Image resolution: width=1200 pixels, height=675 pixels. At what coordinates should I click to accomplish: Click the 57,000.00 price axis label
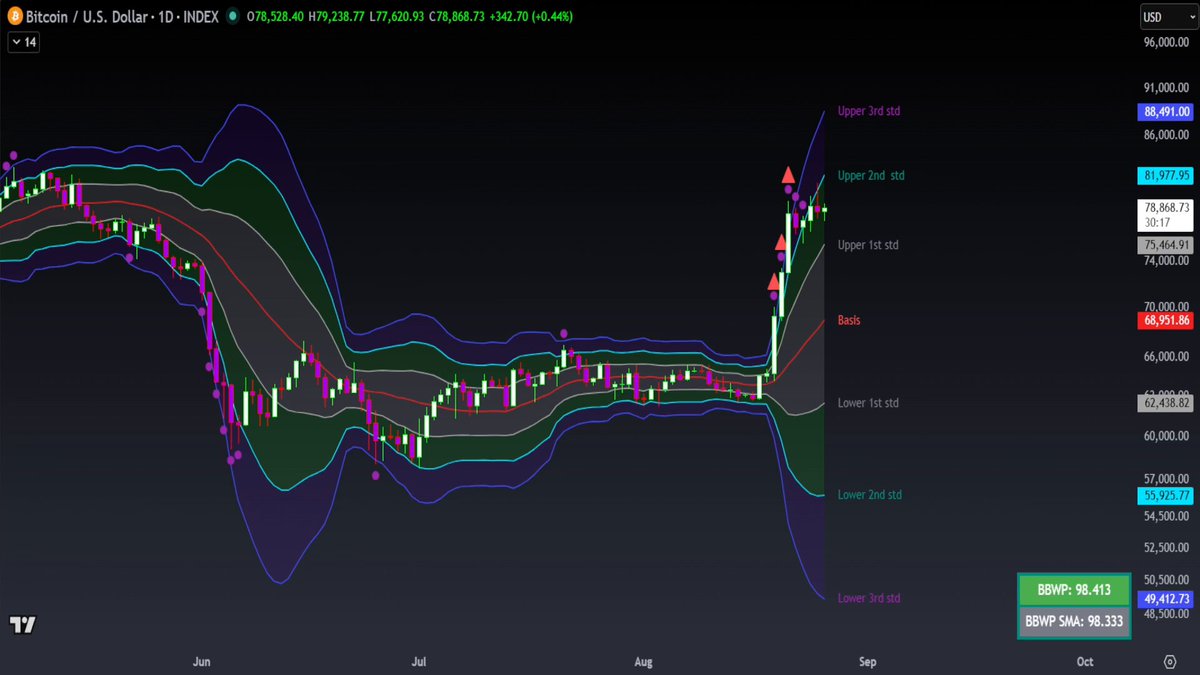tap(1168, 478)
